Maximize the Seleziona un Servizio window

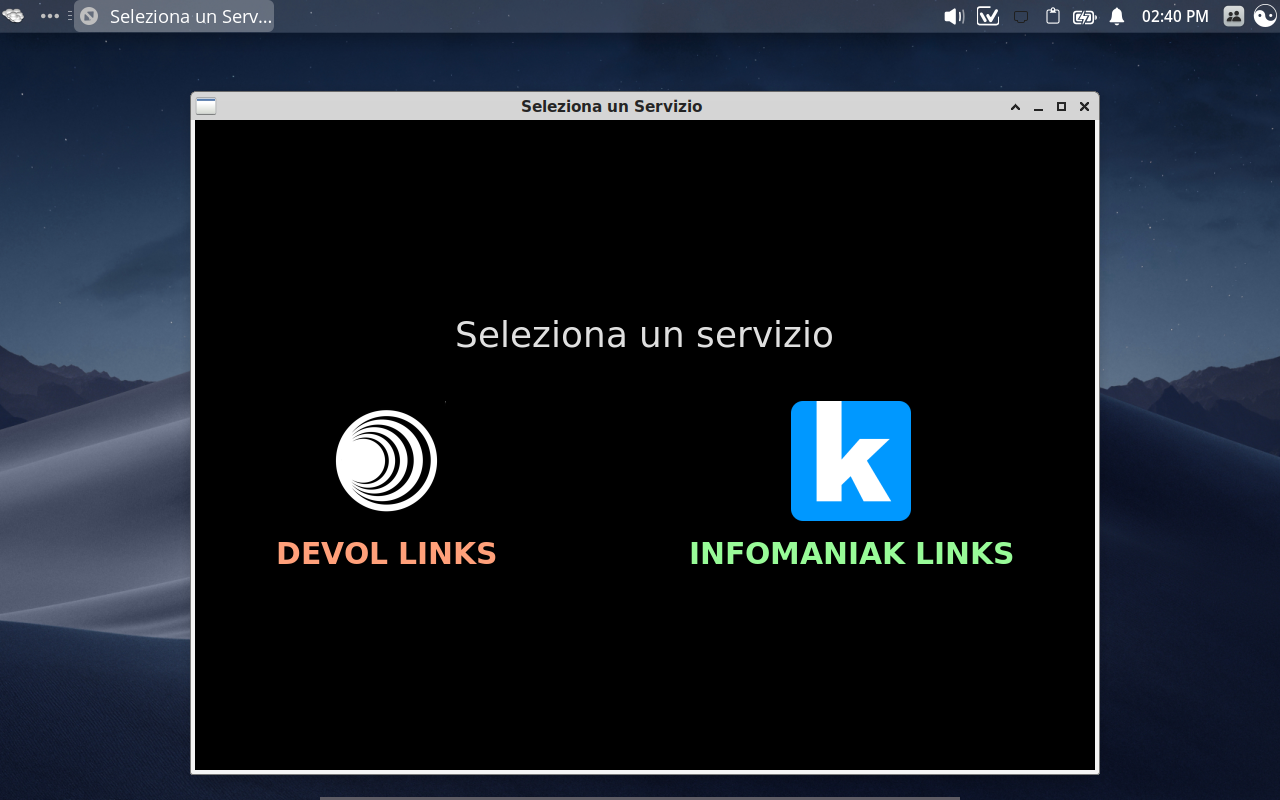point(1061,107)
